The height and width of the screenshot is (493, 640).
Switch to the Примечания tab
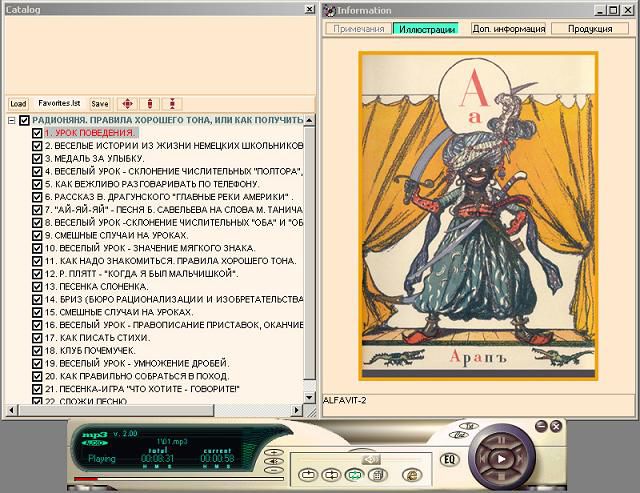(358, 29)
